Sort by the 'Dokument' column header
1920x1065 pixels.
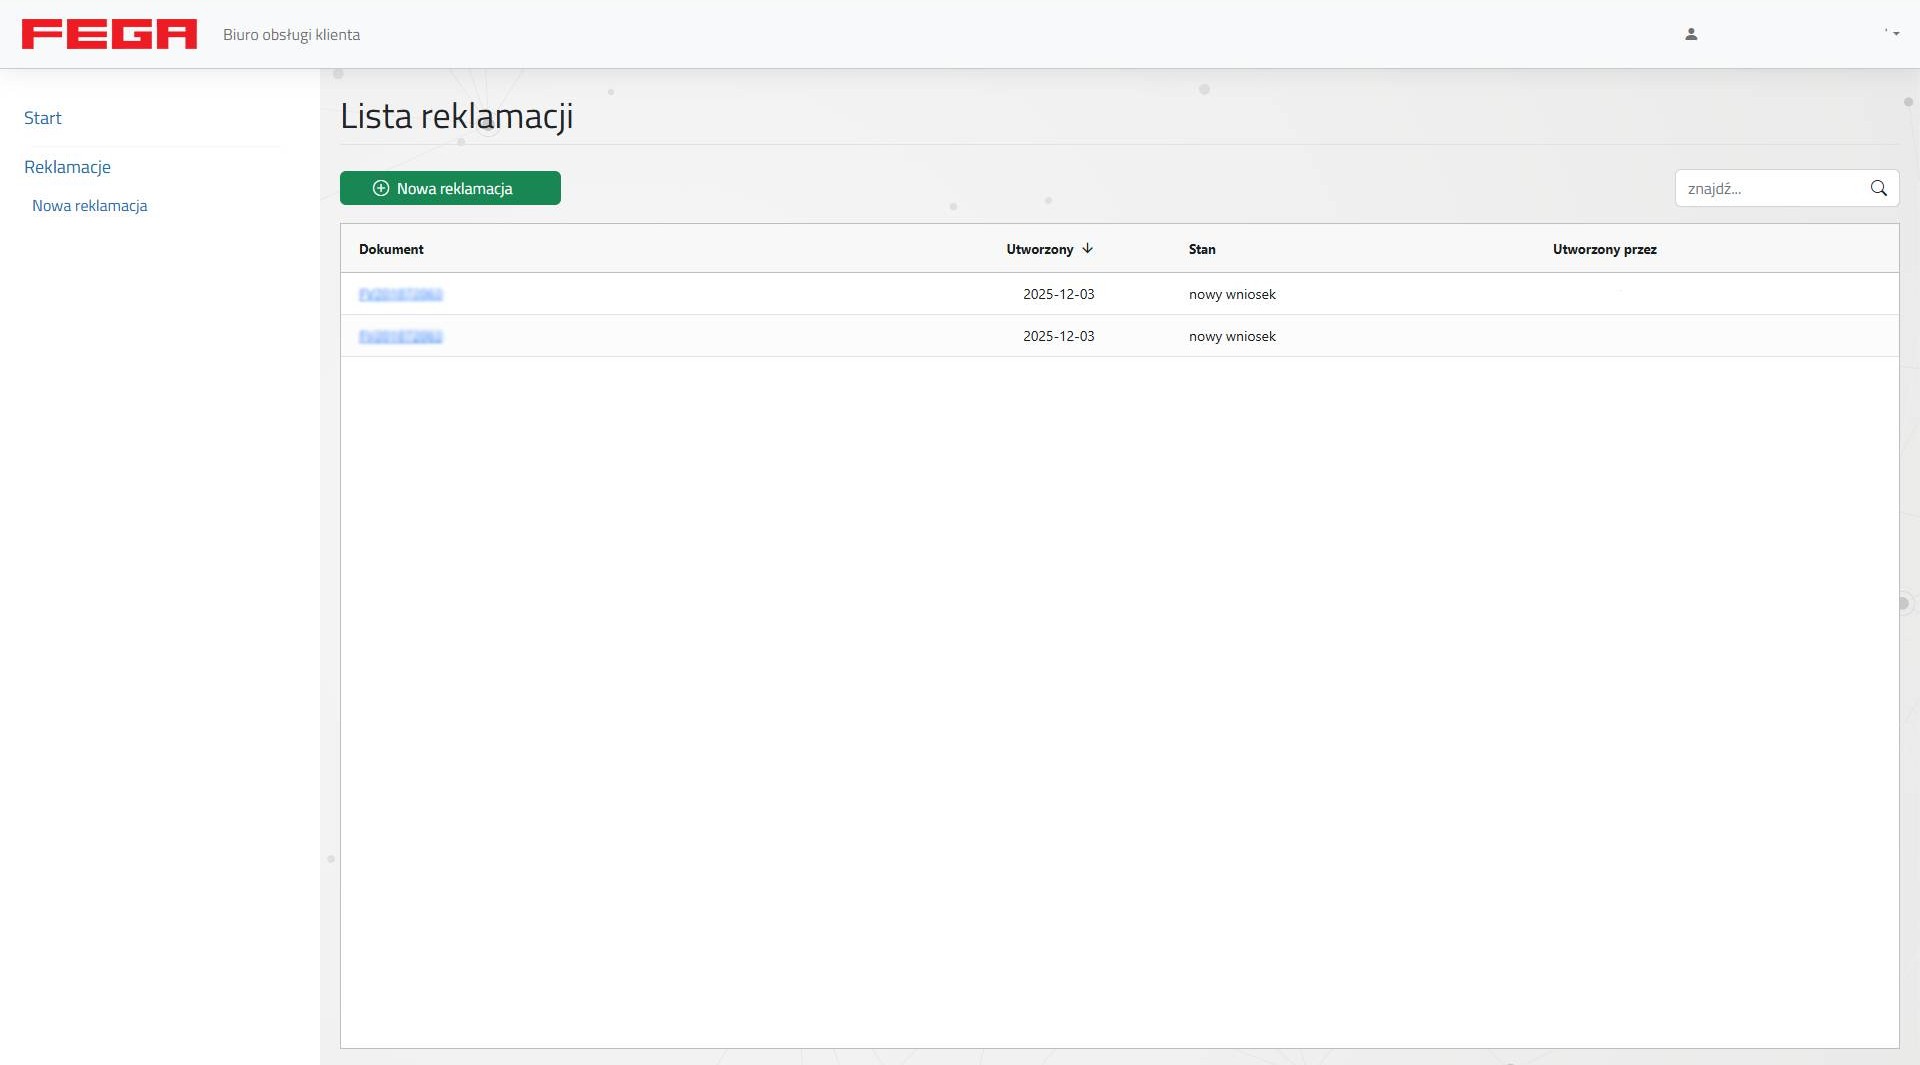pyautogui.click(x=391, y=249)
